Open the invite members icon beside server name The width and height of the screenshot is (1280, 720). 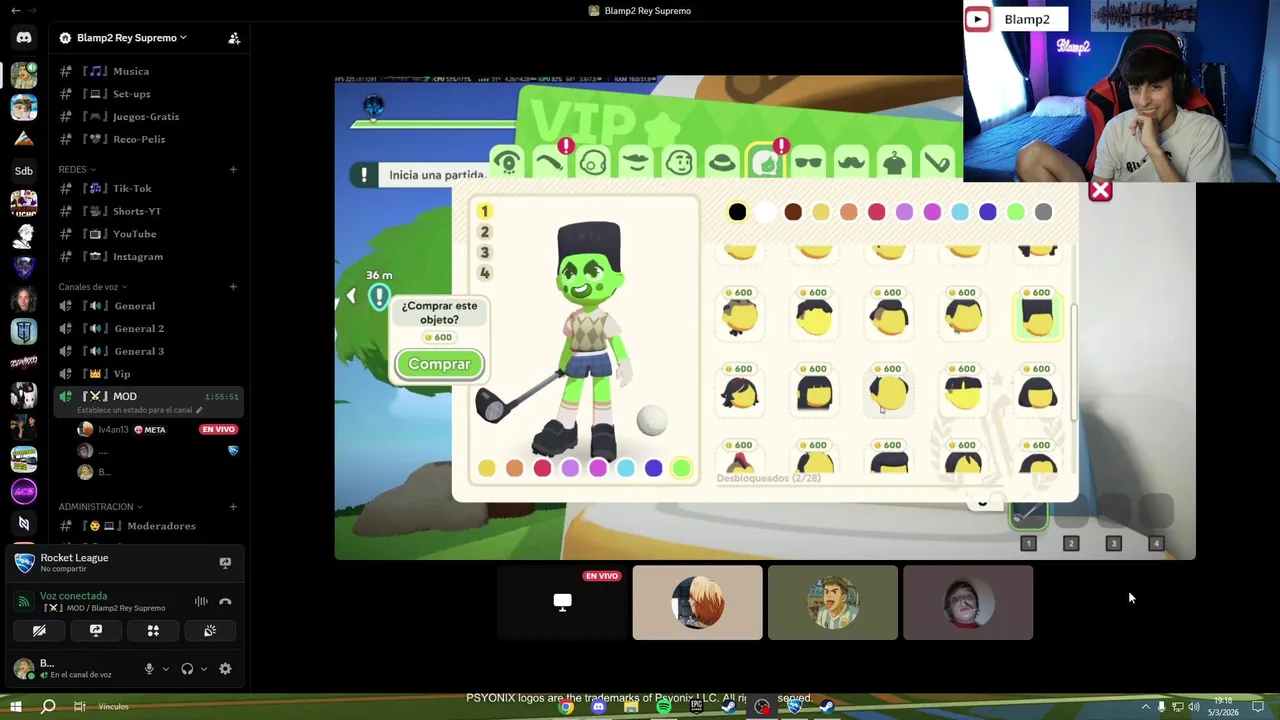pos(234,38)
